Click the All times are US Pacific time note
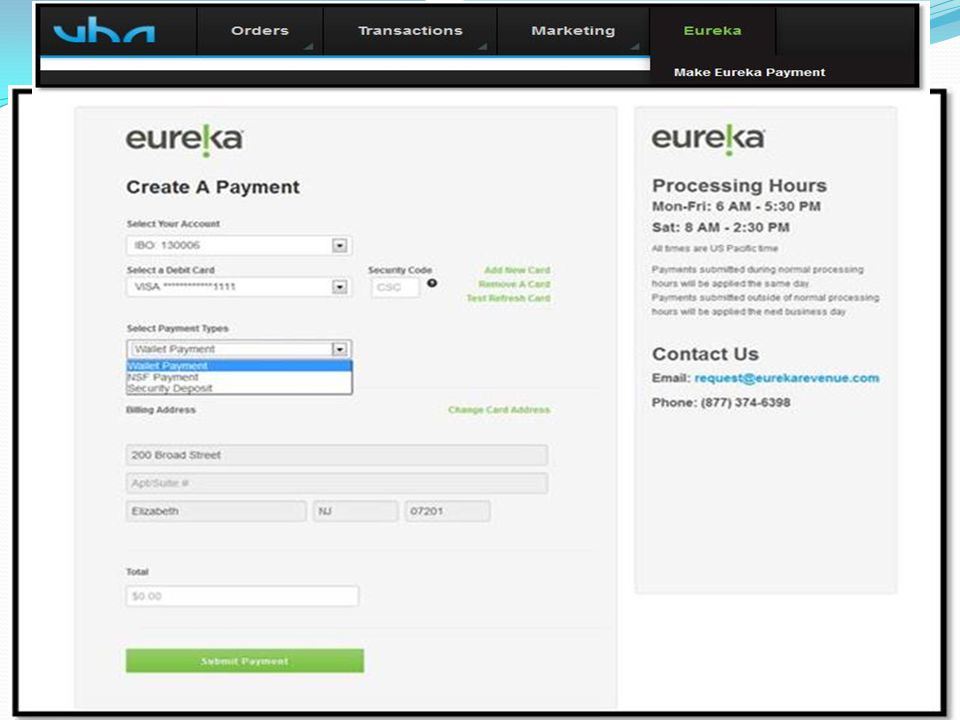 (x=714, y=249)
